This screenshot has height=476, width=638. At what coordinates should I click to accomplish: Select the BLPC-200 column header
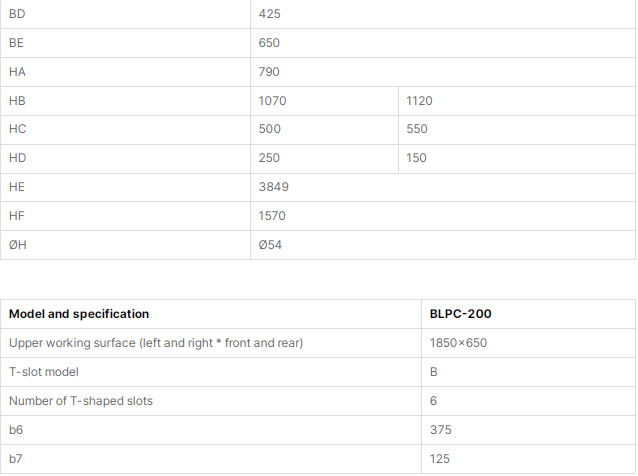tap(461, 314)
